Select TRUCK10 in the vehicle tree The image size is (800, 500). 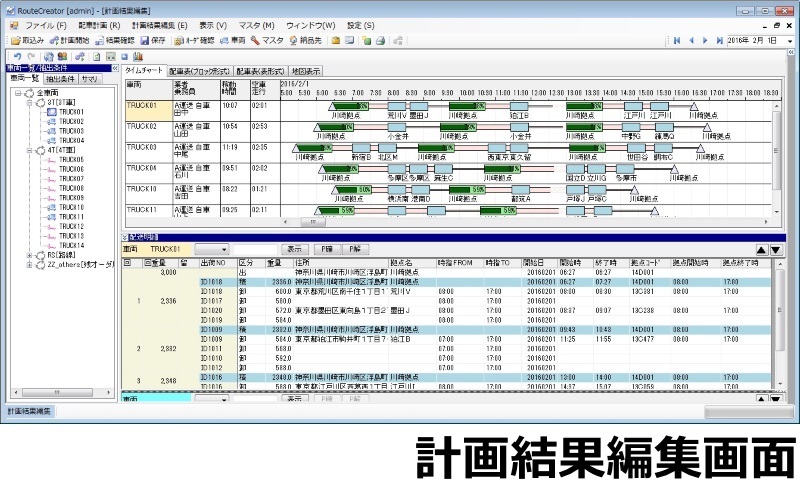coord(71,207)
